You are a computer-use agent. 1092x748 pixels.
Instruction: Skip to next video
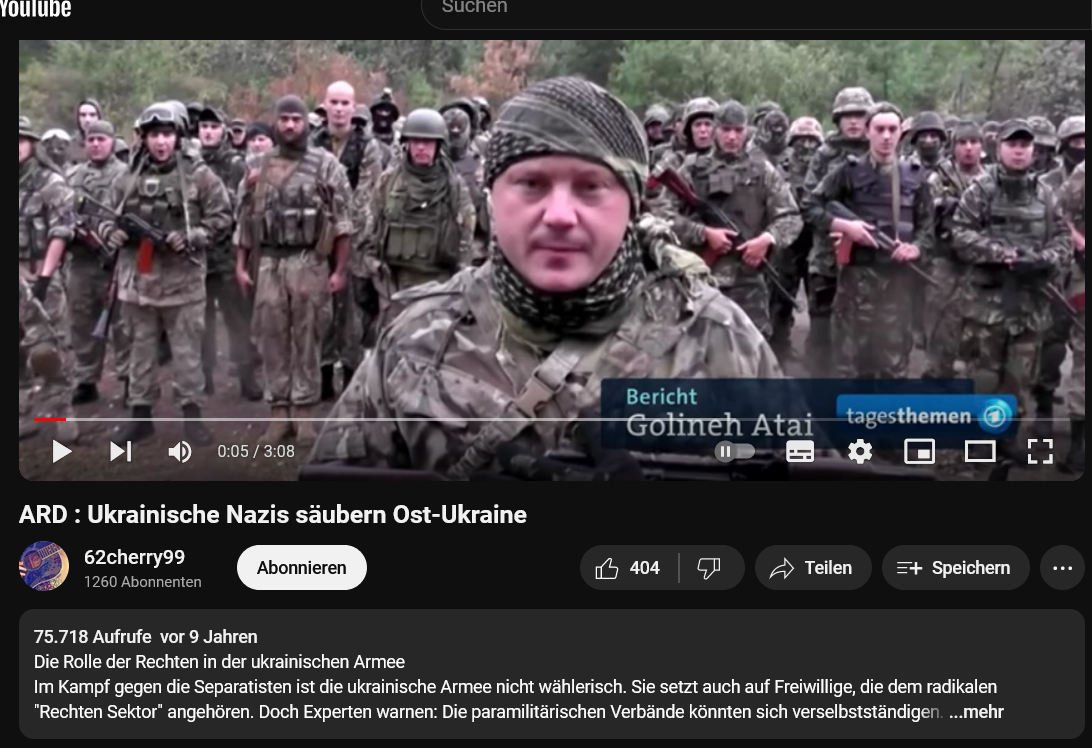pos(121,452)
